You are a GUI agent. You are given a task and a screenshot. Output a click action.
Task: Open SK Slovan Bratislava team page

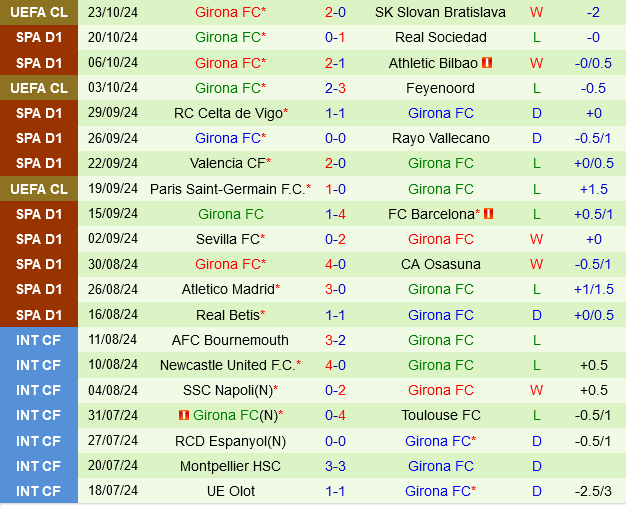pos(440,12)
